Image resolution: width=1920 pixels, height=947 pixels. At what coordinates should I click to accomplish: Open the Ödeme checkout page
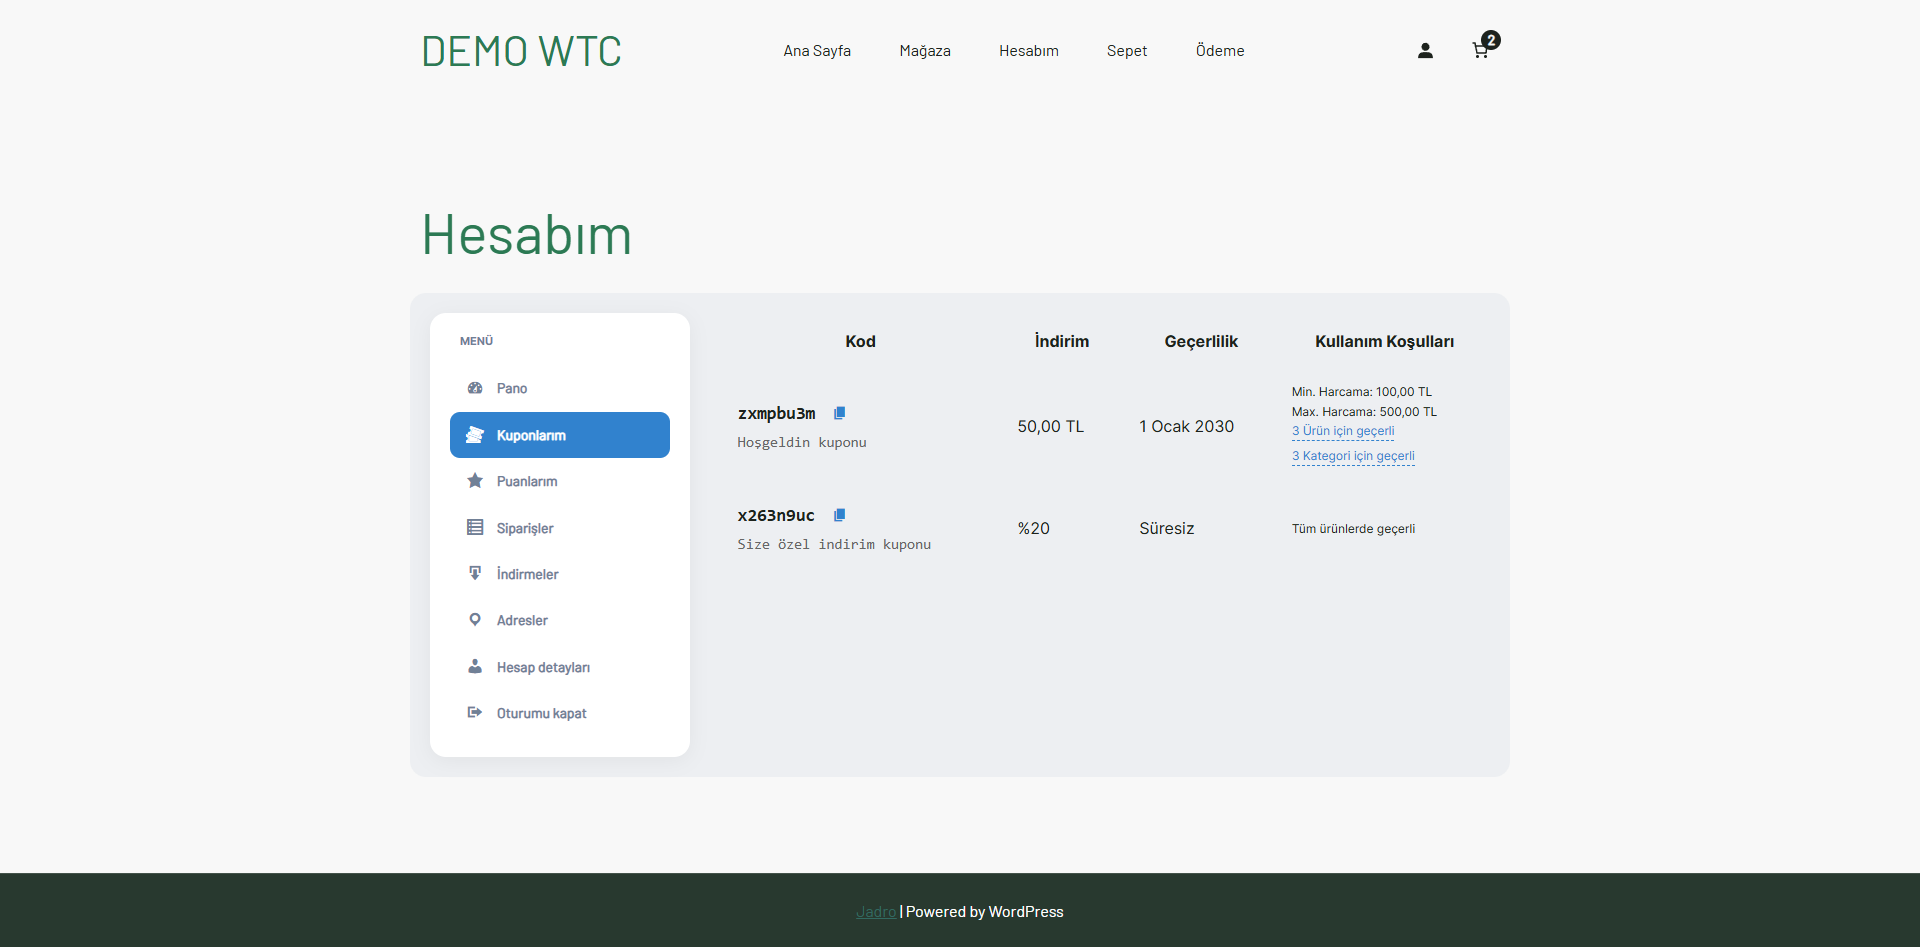pos(1219,51)
